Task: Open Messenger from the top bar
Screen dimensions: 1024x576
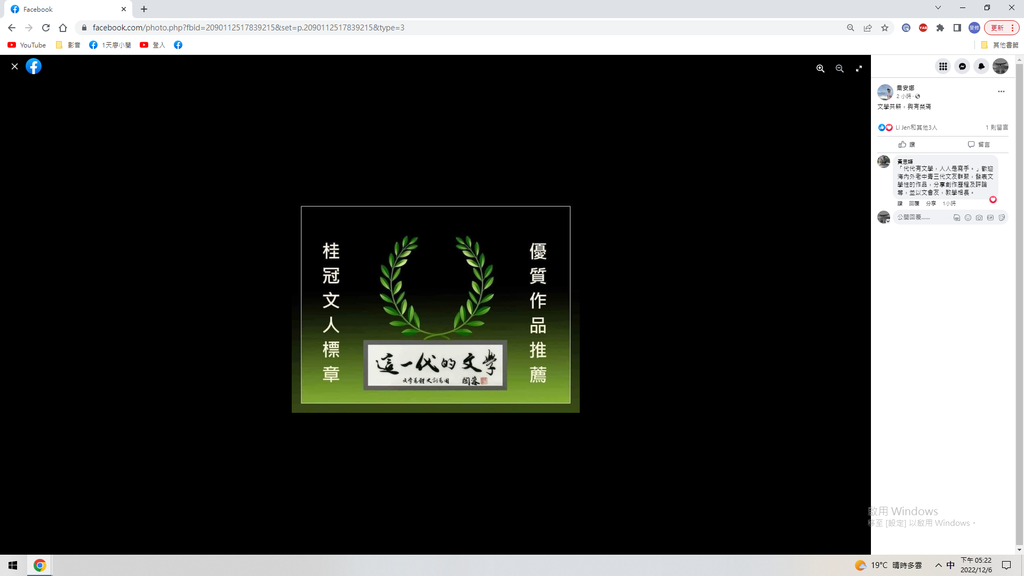Action: 962,66
